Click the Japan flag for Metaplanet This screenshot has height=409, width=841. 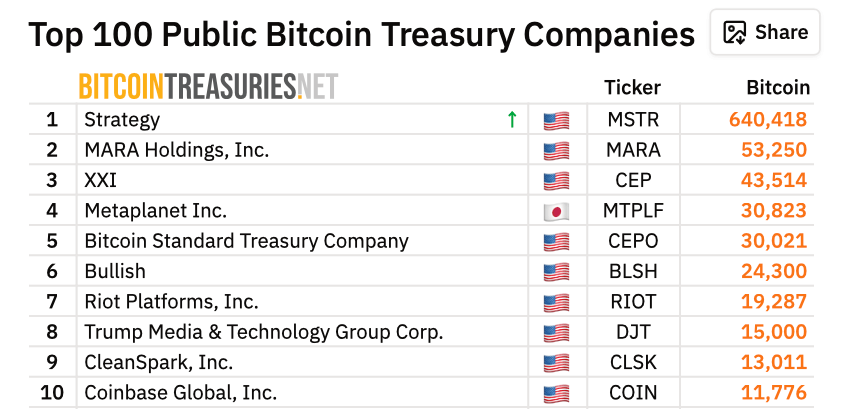tap(556, 212)
